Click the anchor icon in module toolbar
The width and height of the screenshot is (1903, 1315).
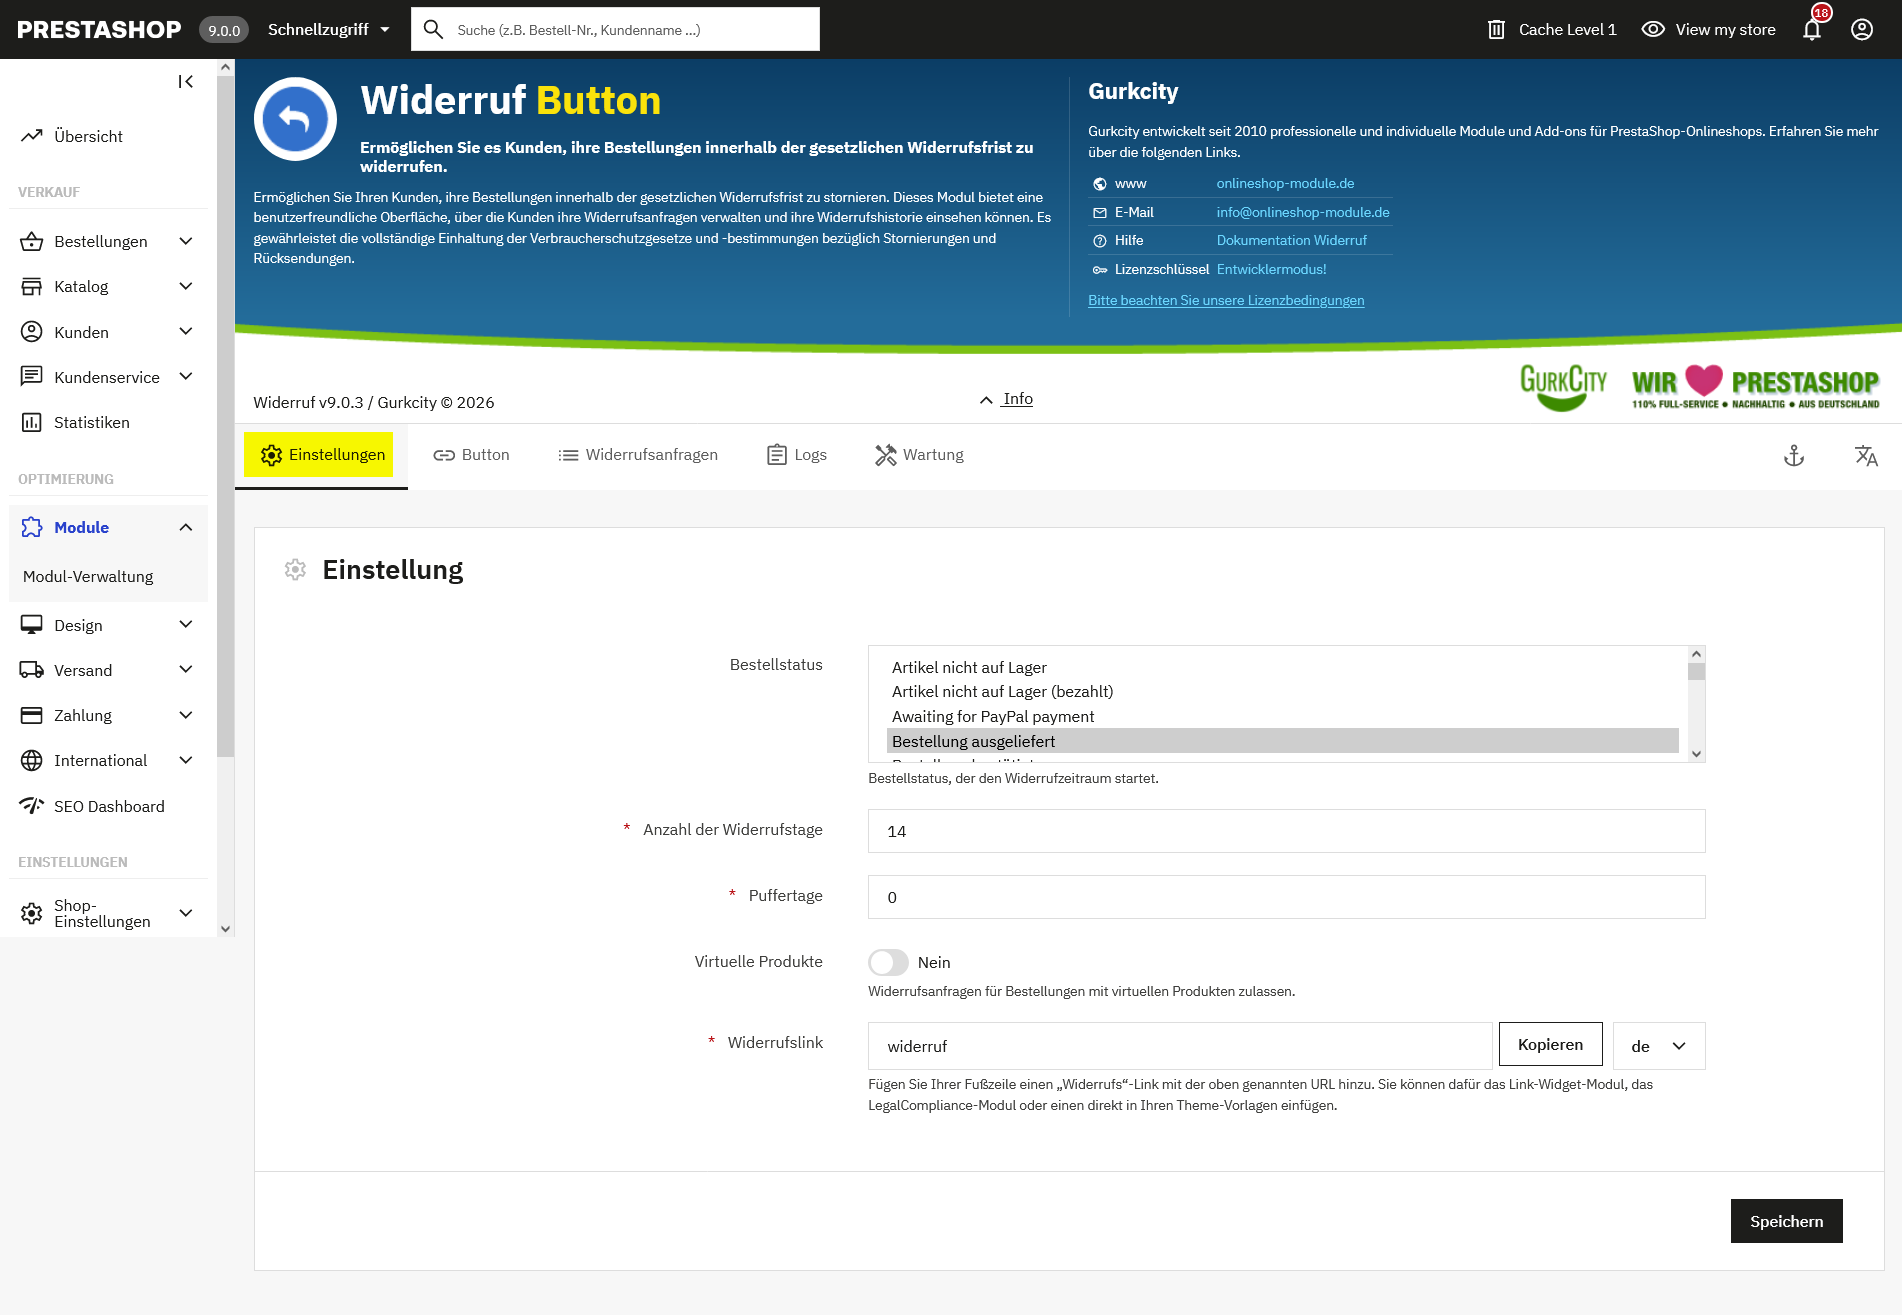click(1794, 456)
